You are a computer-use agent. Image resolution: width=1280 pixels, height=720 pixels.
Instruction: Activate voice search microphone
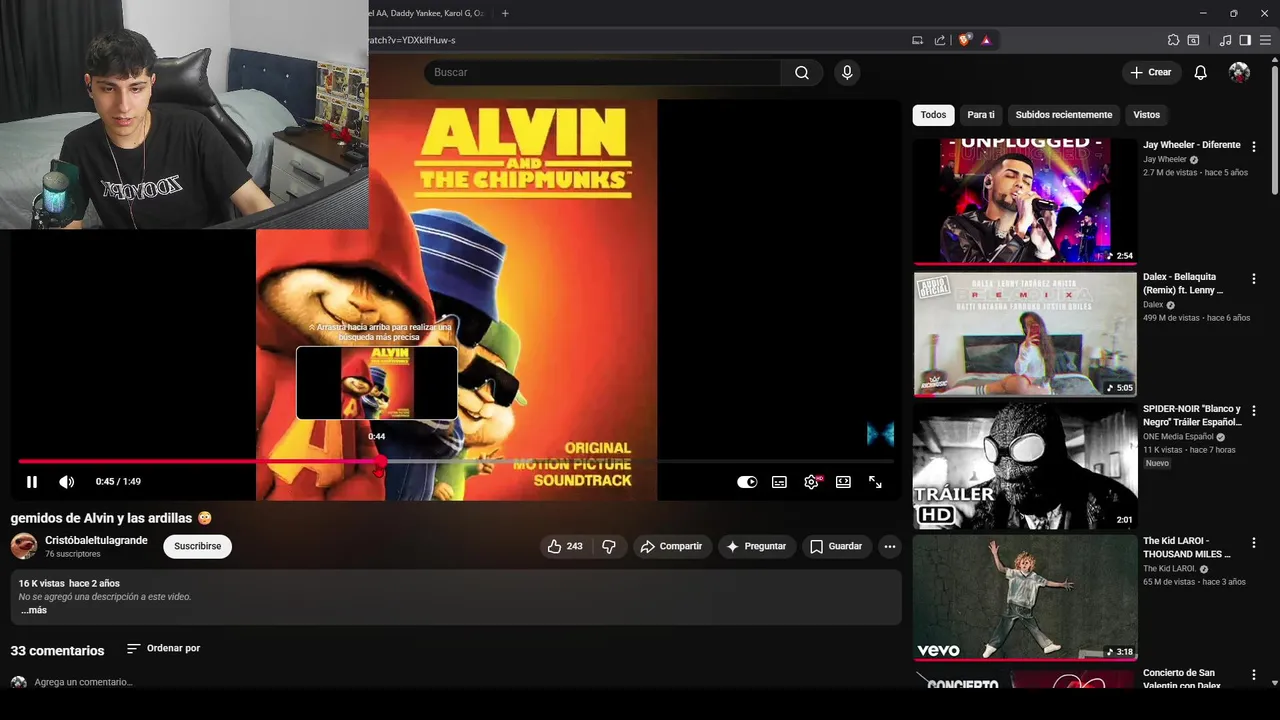tap(847, 72)
